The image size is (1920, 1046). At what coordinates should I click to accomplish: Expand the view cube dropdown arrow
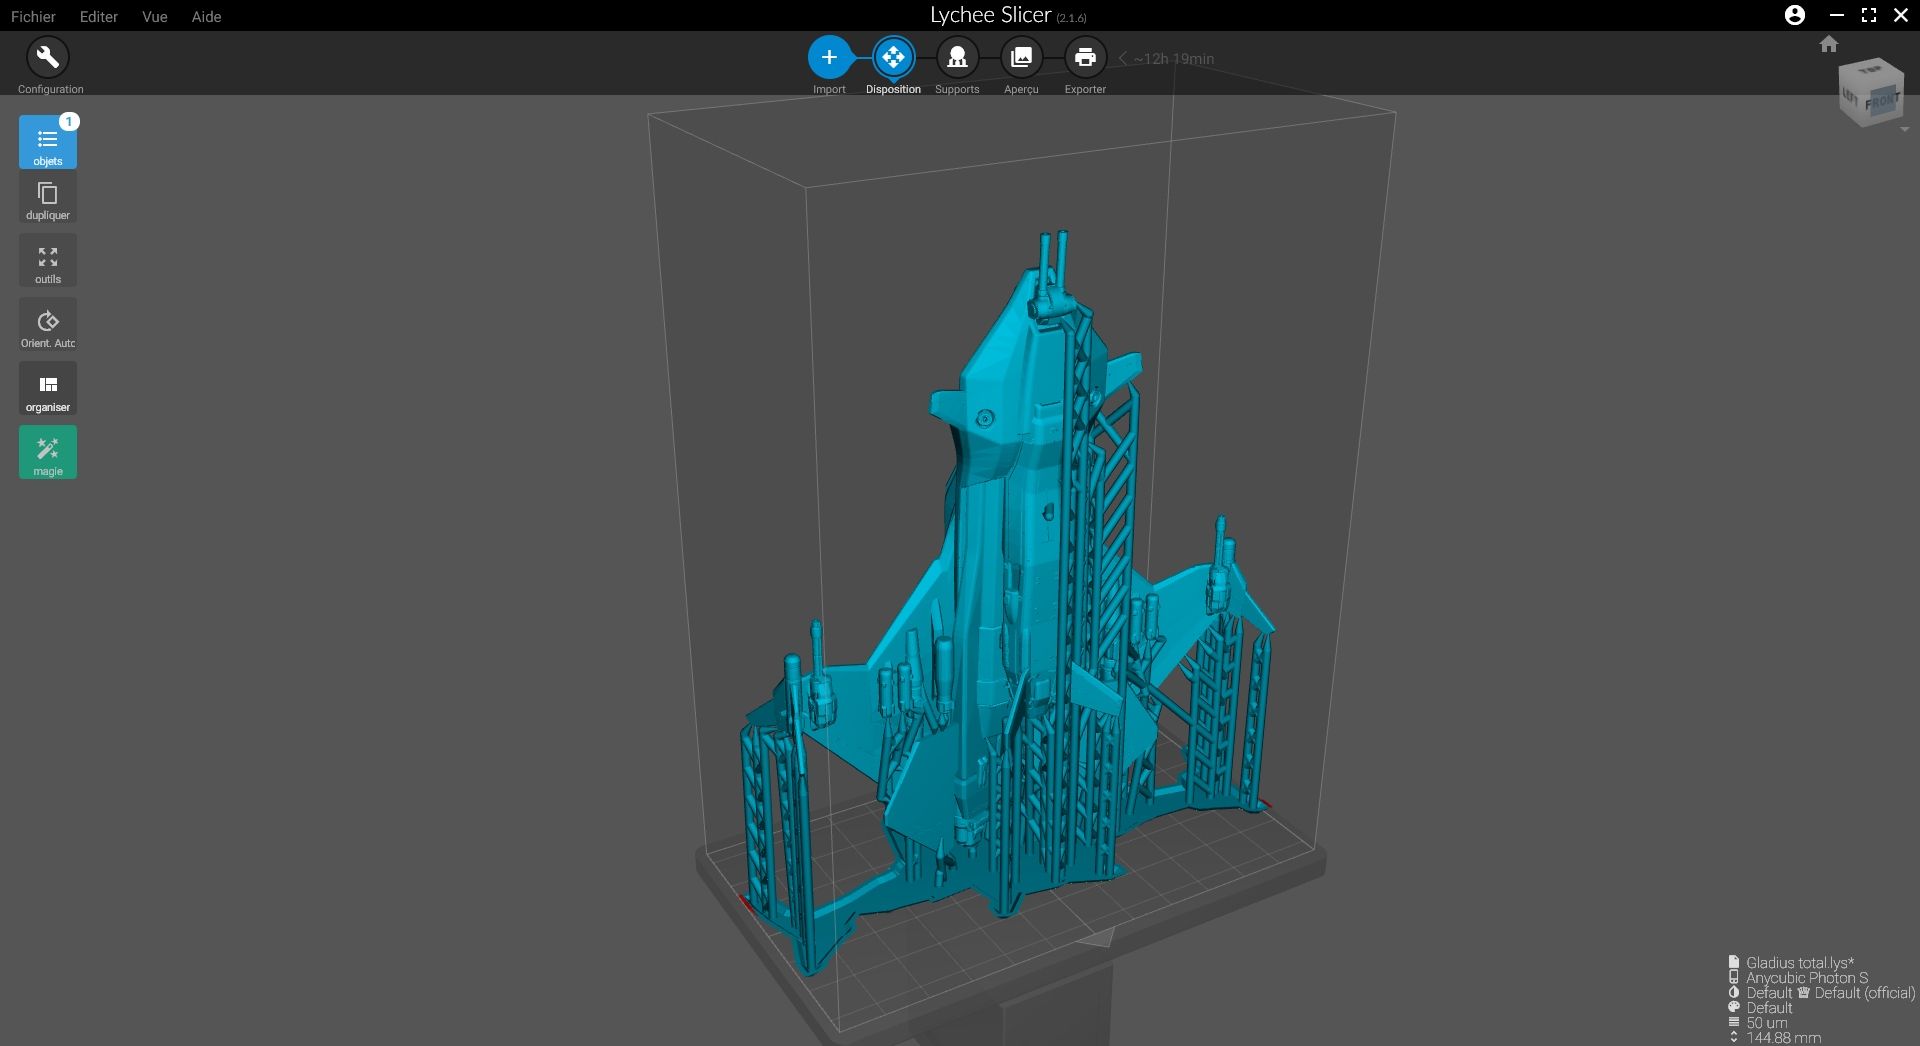tap(1904, 130)
